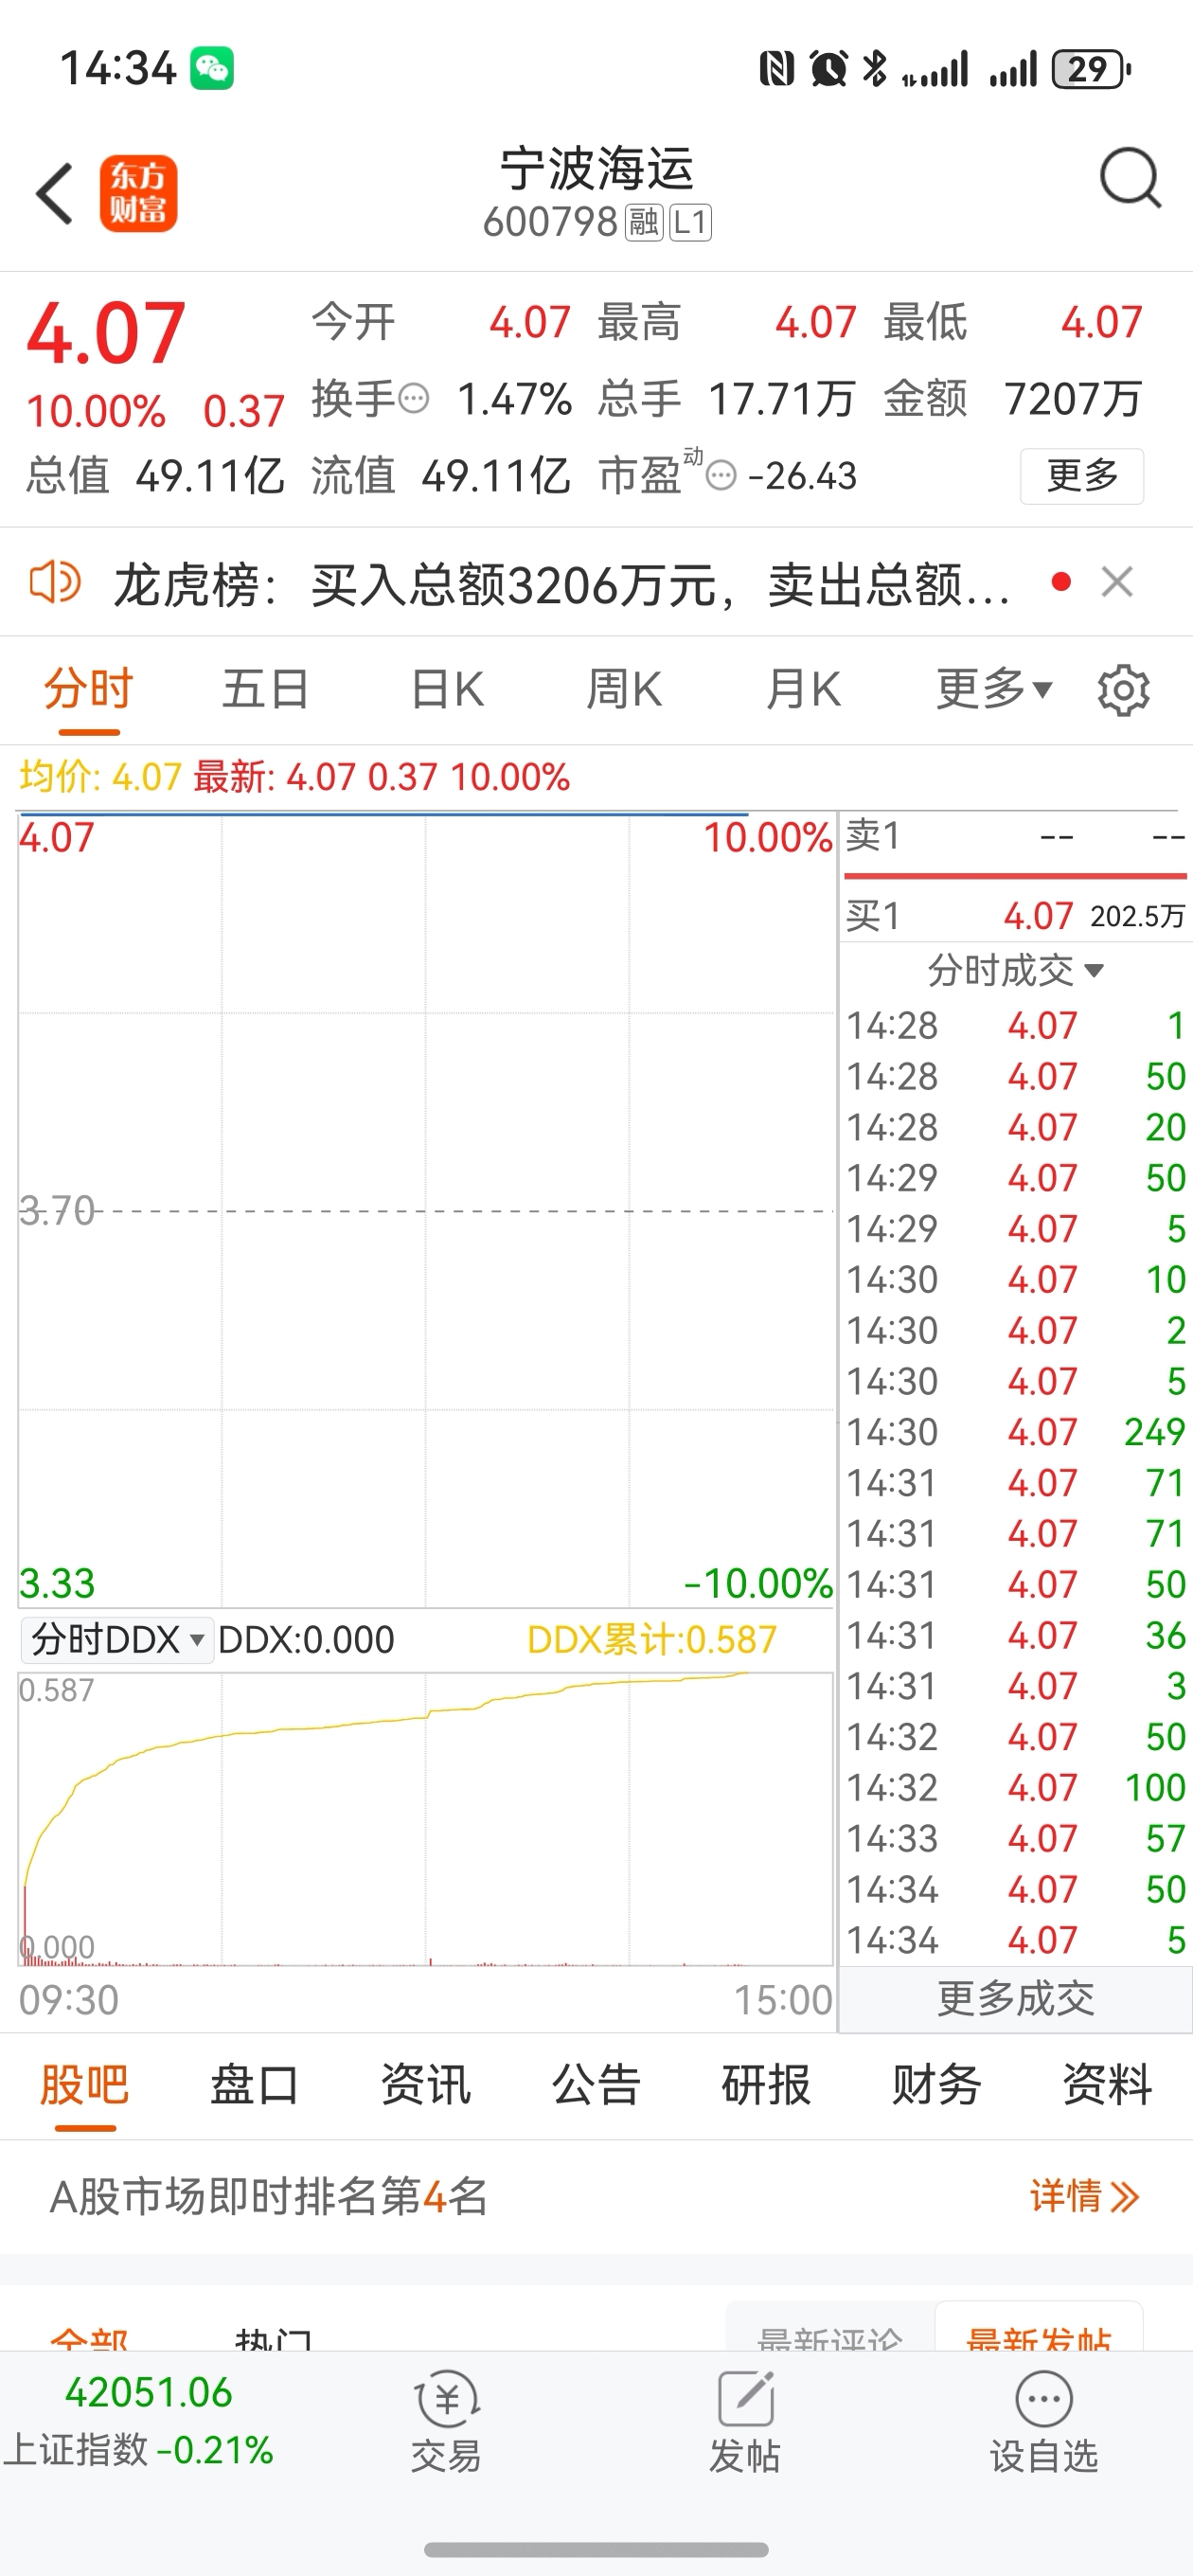The width and height of the screenshot is (1193, 2576).
Task: Tap the battery indicator in status bar
Action: pyautogui.click(x=1091, y=69)
